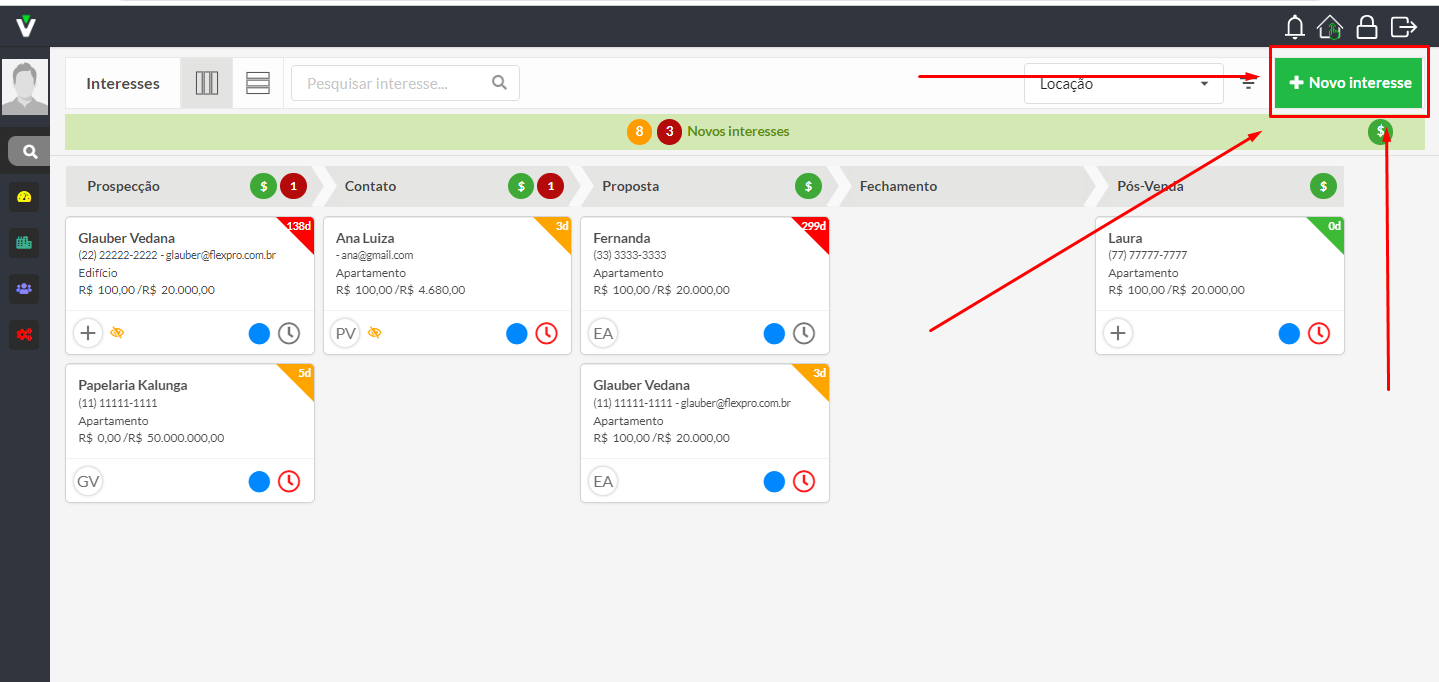
Task: Click GV avatar on Papelaria Kalunga card
Action: pyautogui.click(x=88, y=481)
